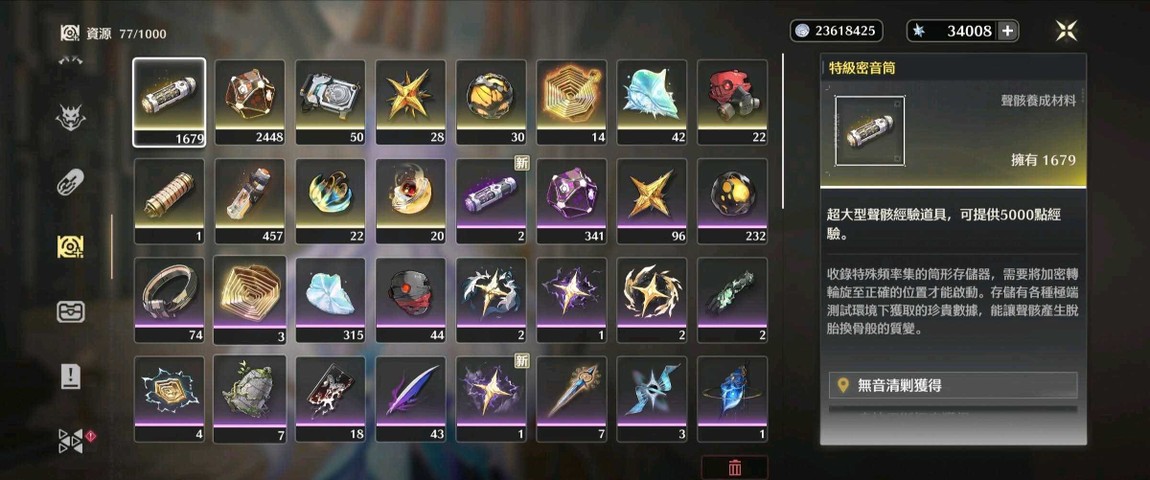Open the exclamation quest items category
1150x480 pixels.
pyautogui.click(x=71, y=377)
